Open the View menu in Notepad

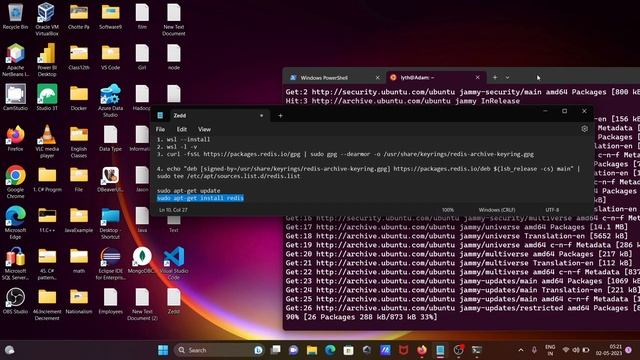click(204, 129)
